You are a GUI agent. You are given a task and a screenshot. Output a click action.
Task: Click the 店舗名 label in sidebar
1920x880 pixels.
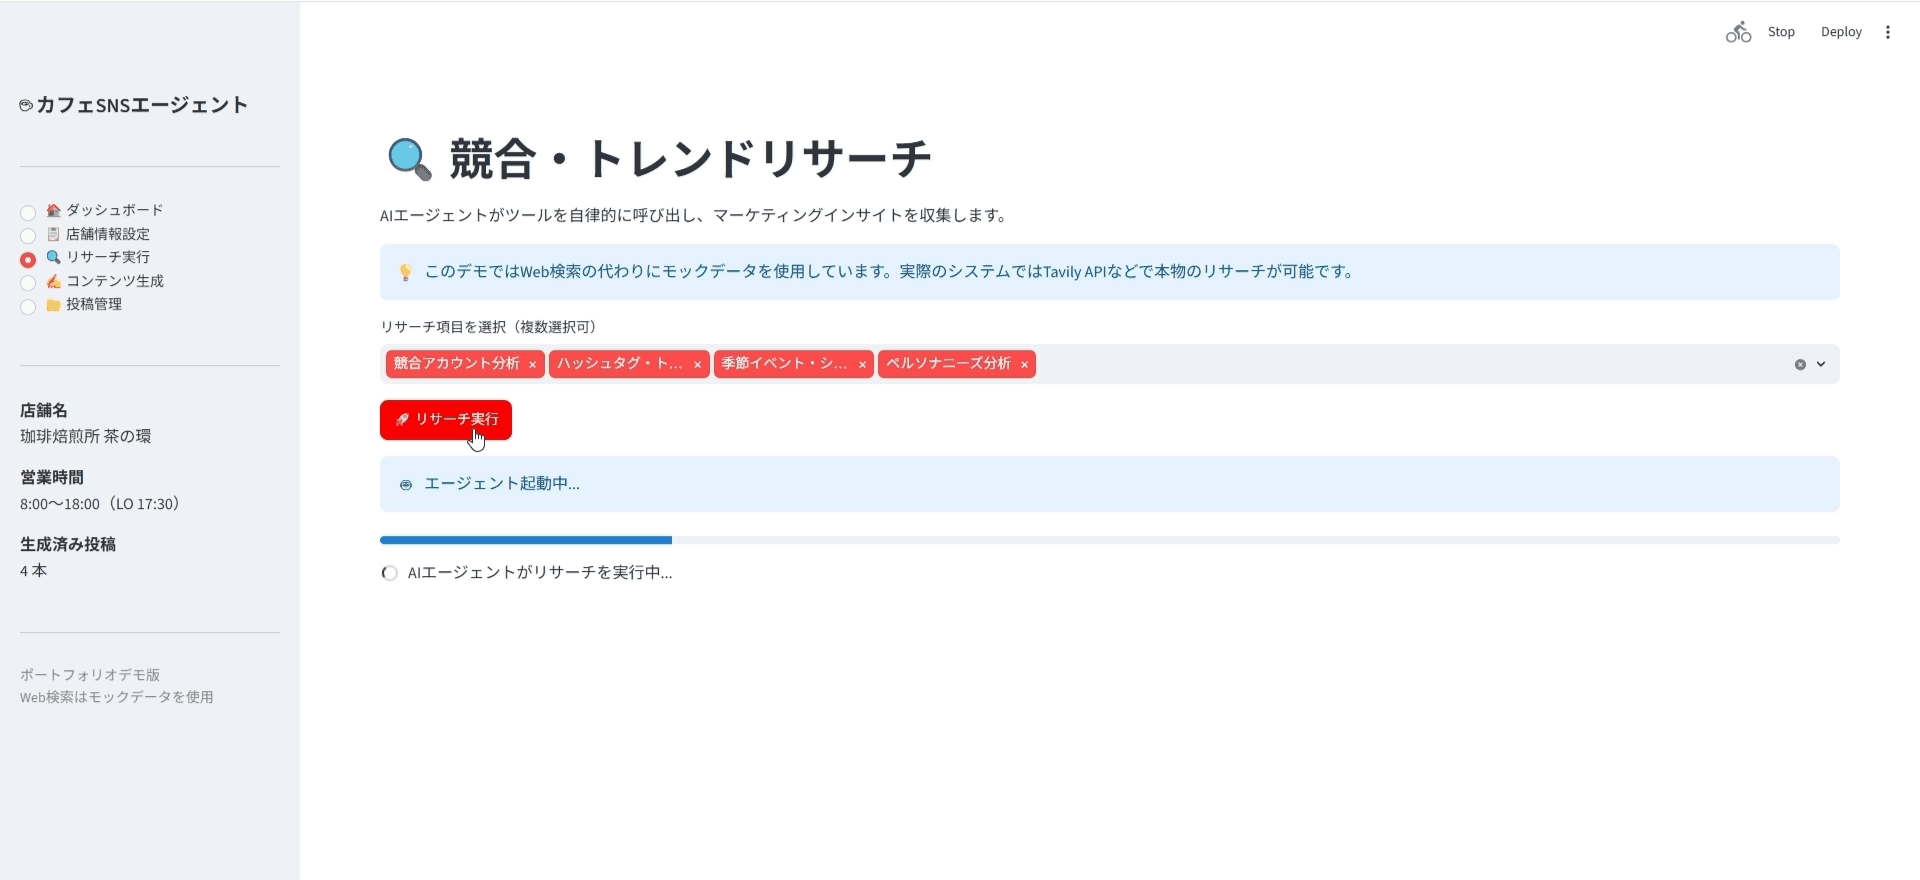coord(44,410)
